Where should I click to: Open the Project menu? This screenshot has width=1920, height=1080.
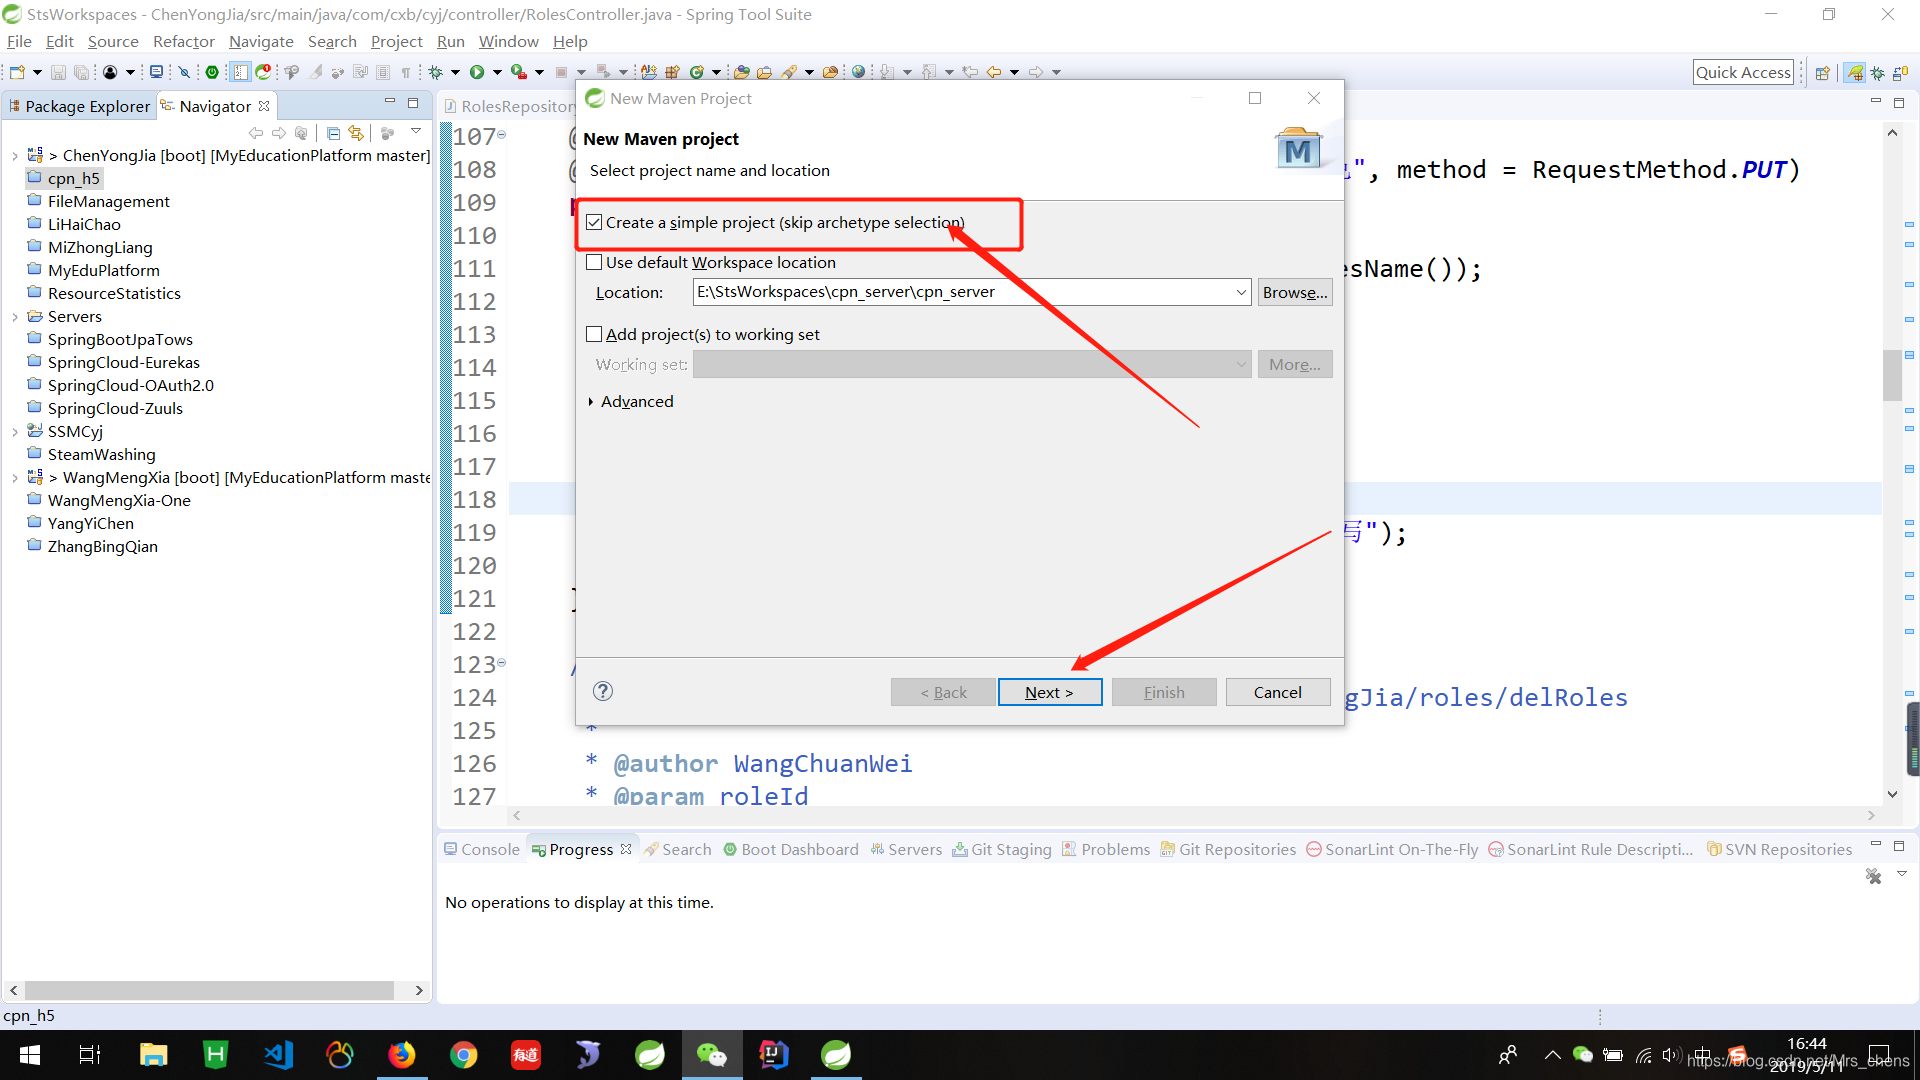click(396, 41)
